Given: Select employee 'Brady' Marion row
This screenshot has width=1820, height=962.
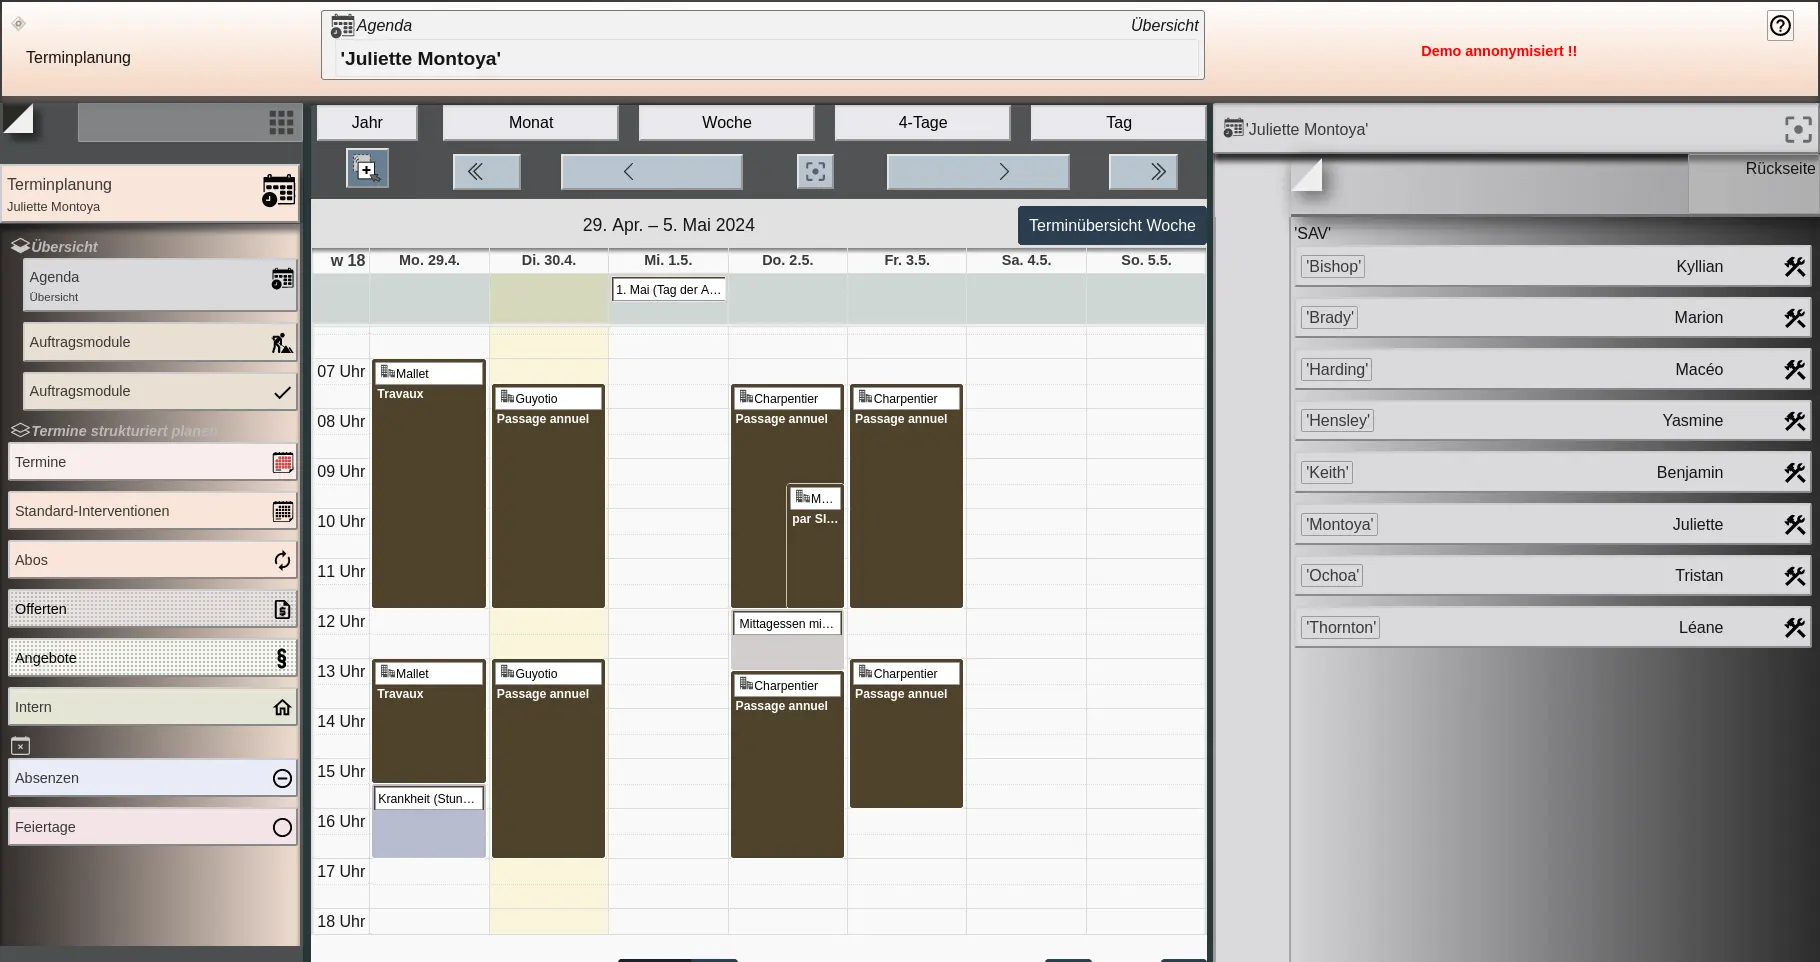Looking at the screenshot, I should coord(1552,318).
